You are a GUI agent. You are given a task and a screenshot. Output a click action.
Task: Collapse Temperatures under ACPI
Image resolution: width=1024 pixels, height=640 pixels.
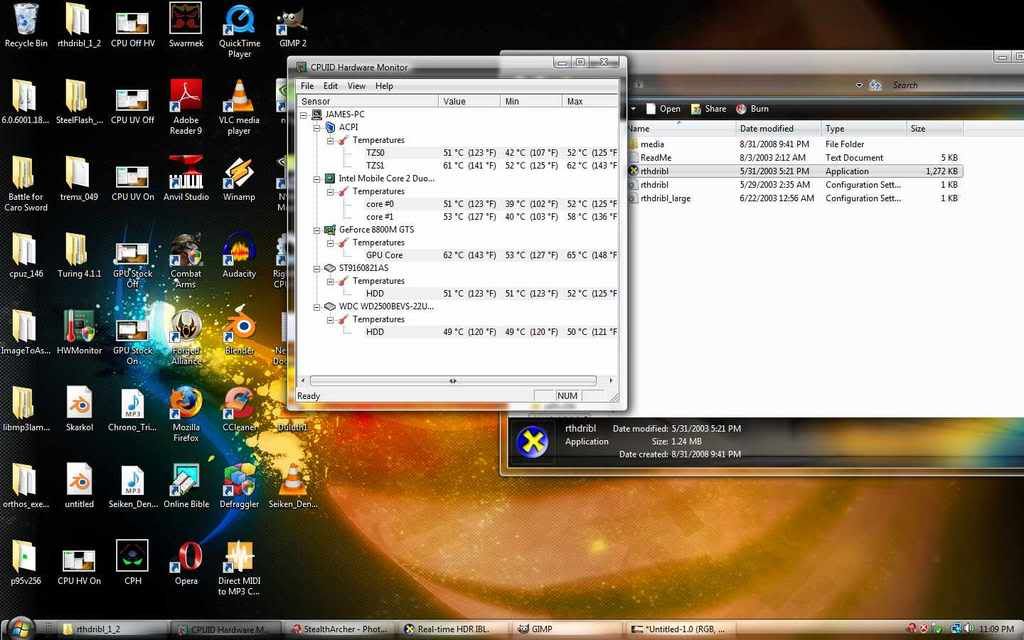[330, 140]
